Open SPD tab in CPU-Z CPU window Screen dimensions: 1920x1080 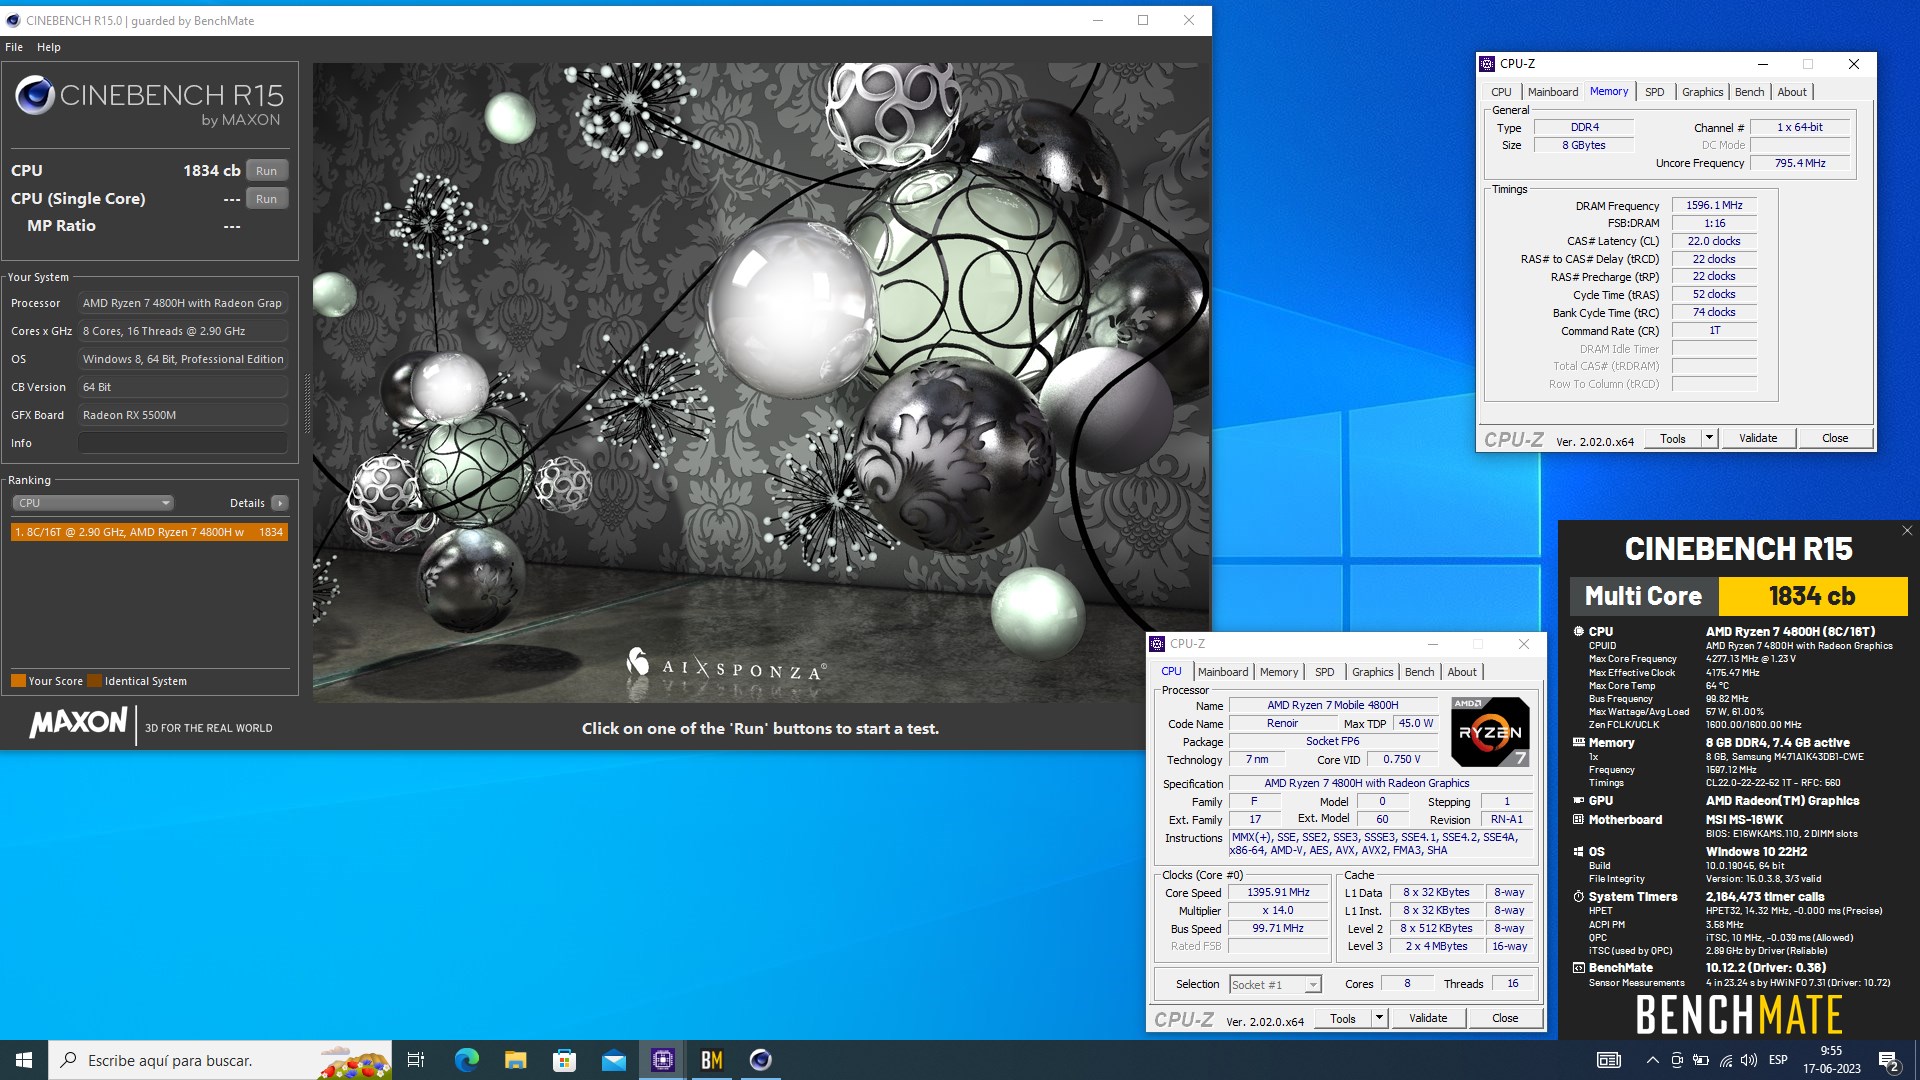click(x=1325, y=672)
